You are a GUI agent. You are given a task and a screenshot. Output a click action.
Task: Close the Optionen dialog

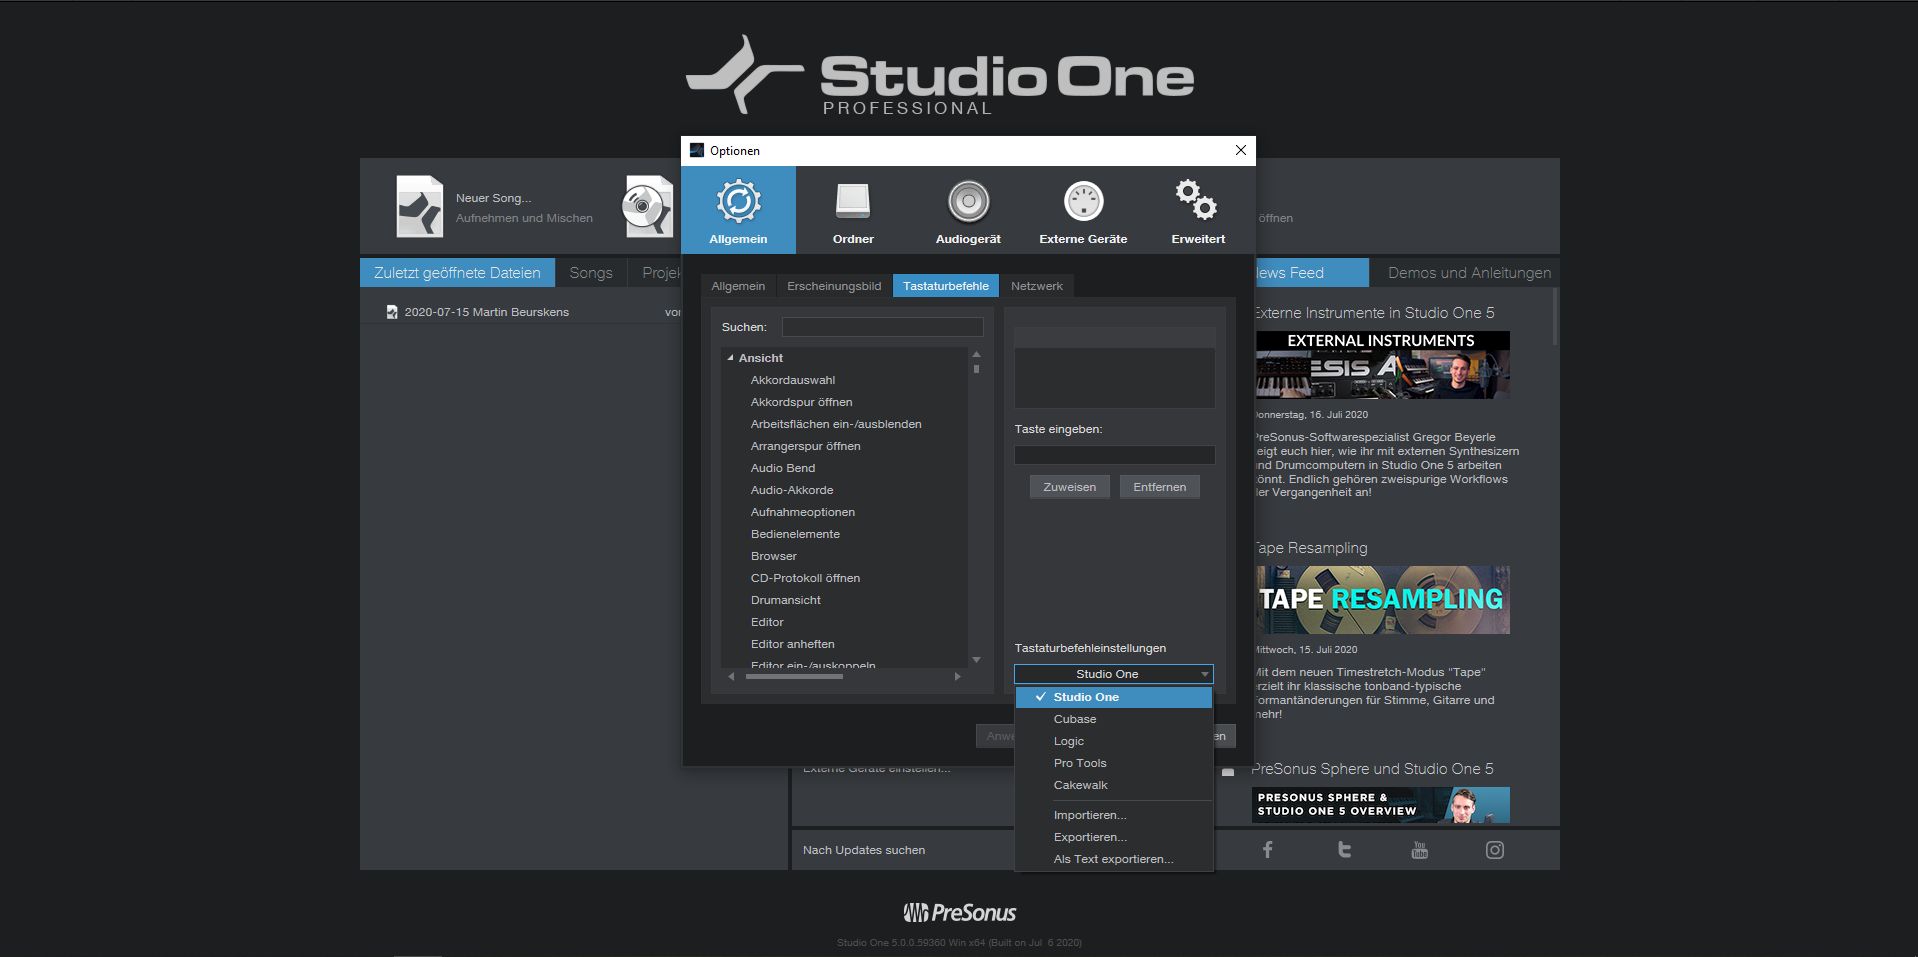tap(1240, 150)
